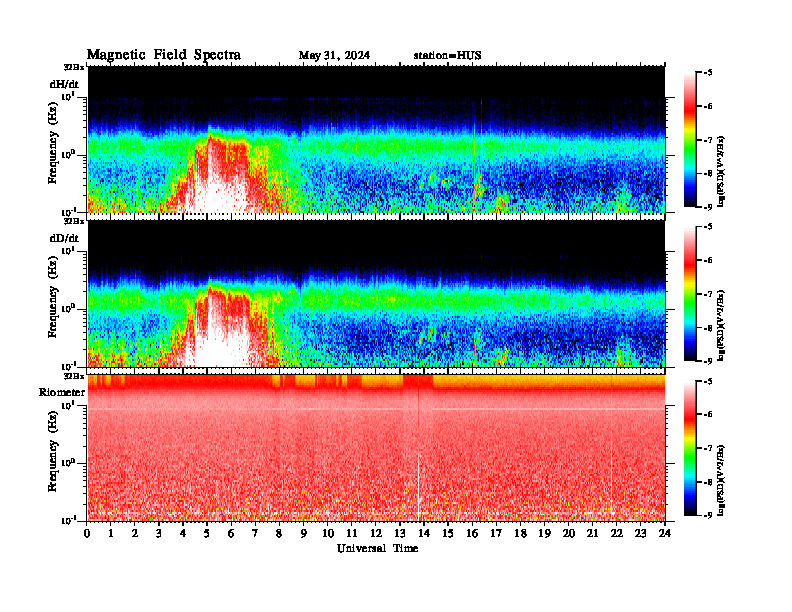792x612 pixels.
Task: Click the "-8" tick on Riometer color scale
Action: point(708,482)
